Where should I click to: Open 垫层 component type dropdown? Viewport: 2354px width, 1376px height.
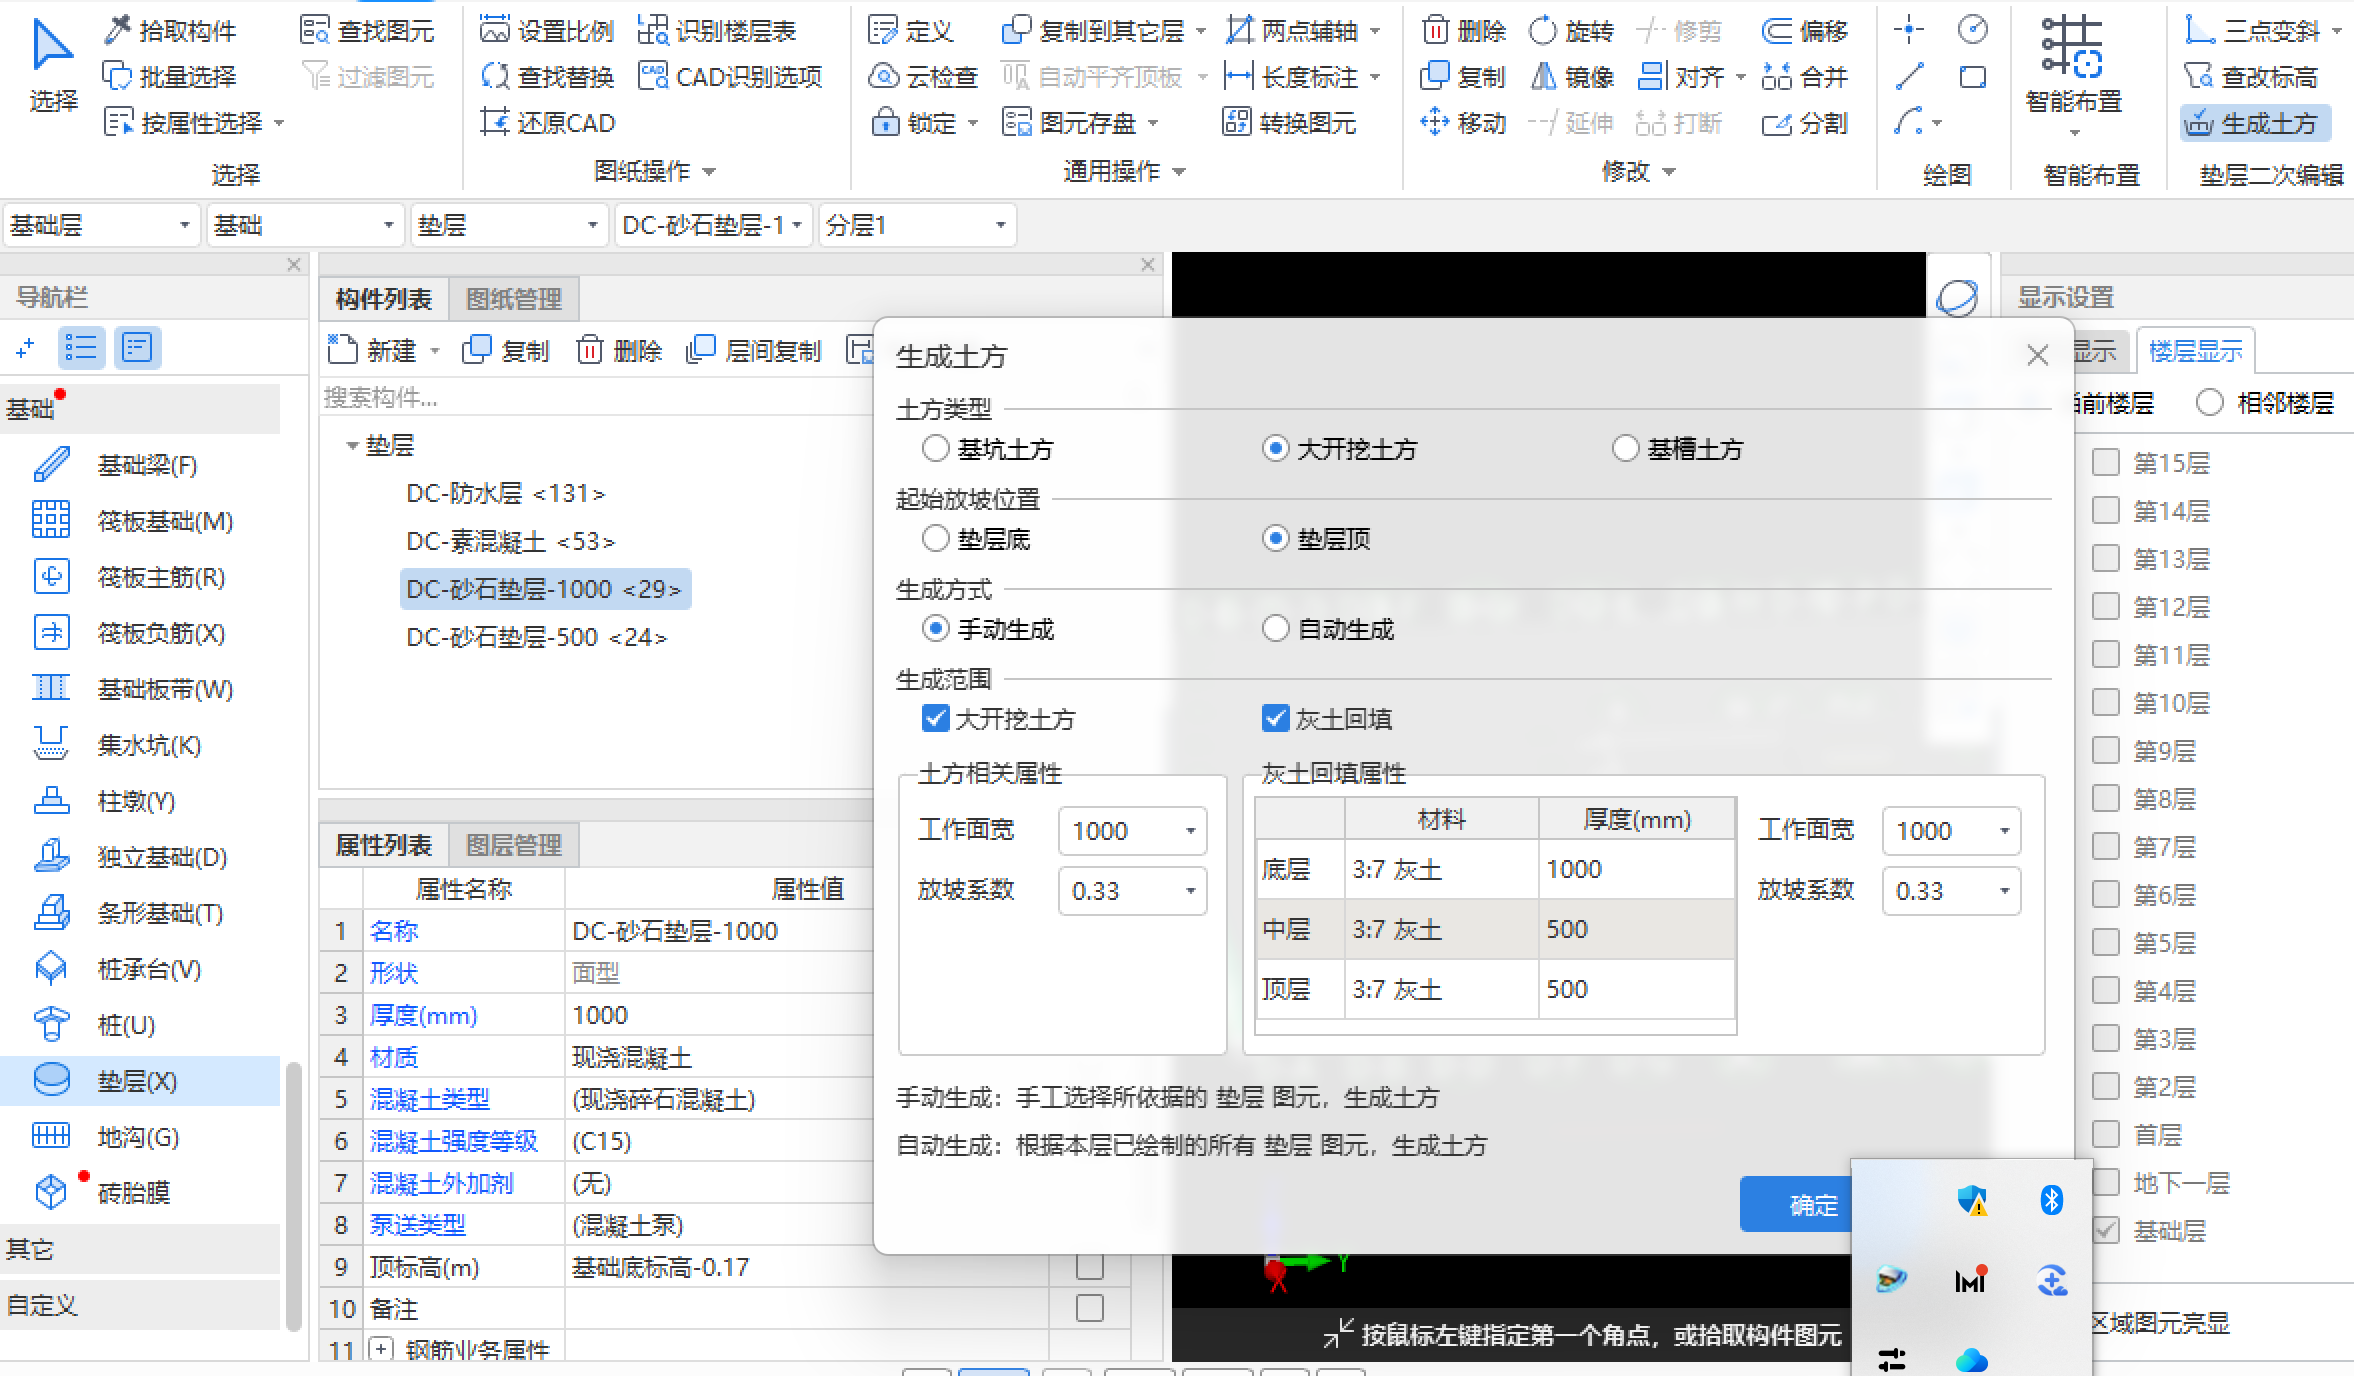pos(509,225)
